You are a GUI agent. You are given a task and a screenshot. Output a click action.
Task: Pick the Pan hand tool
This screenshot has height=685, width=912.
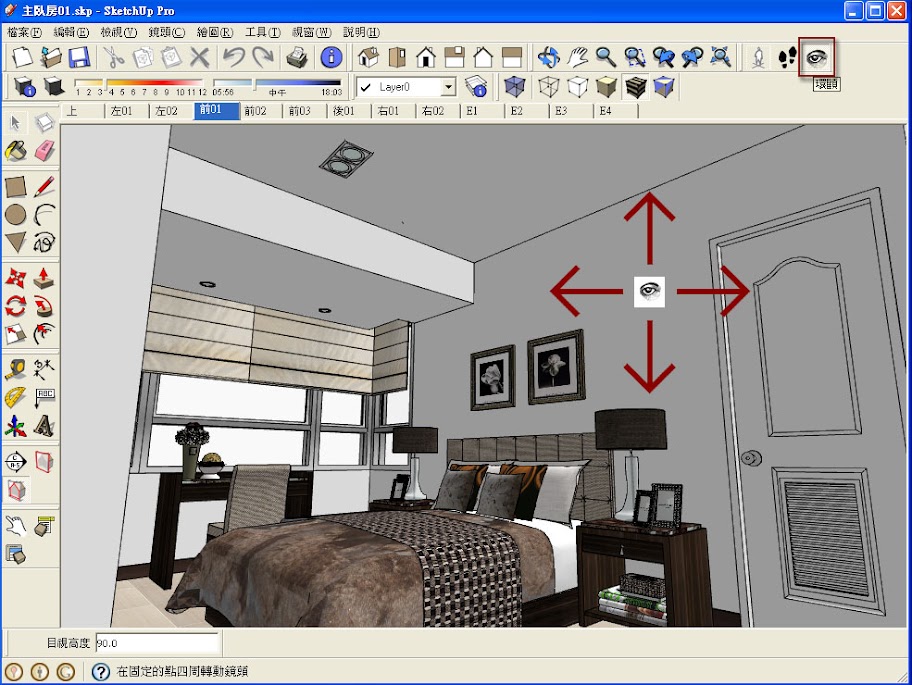(577, 57)
